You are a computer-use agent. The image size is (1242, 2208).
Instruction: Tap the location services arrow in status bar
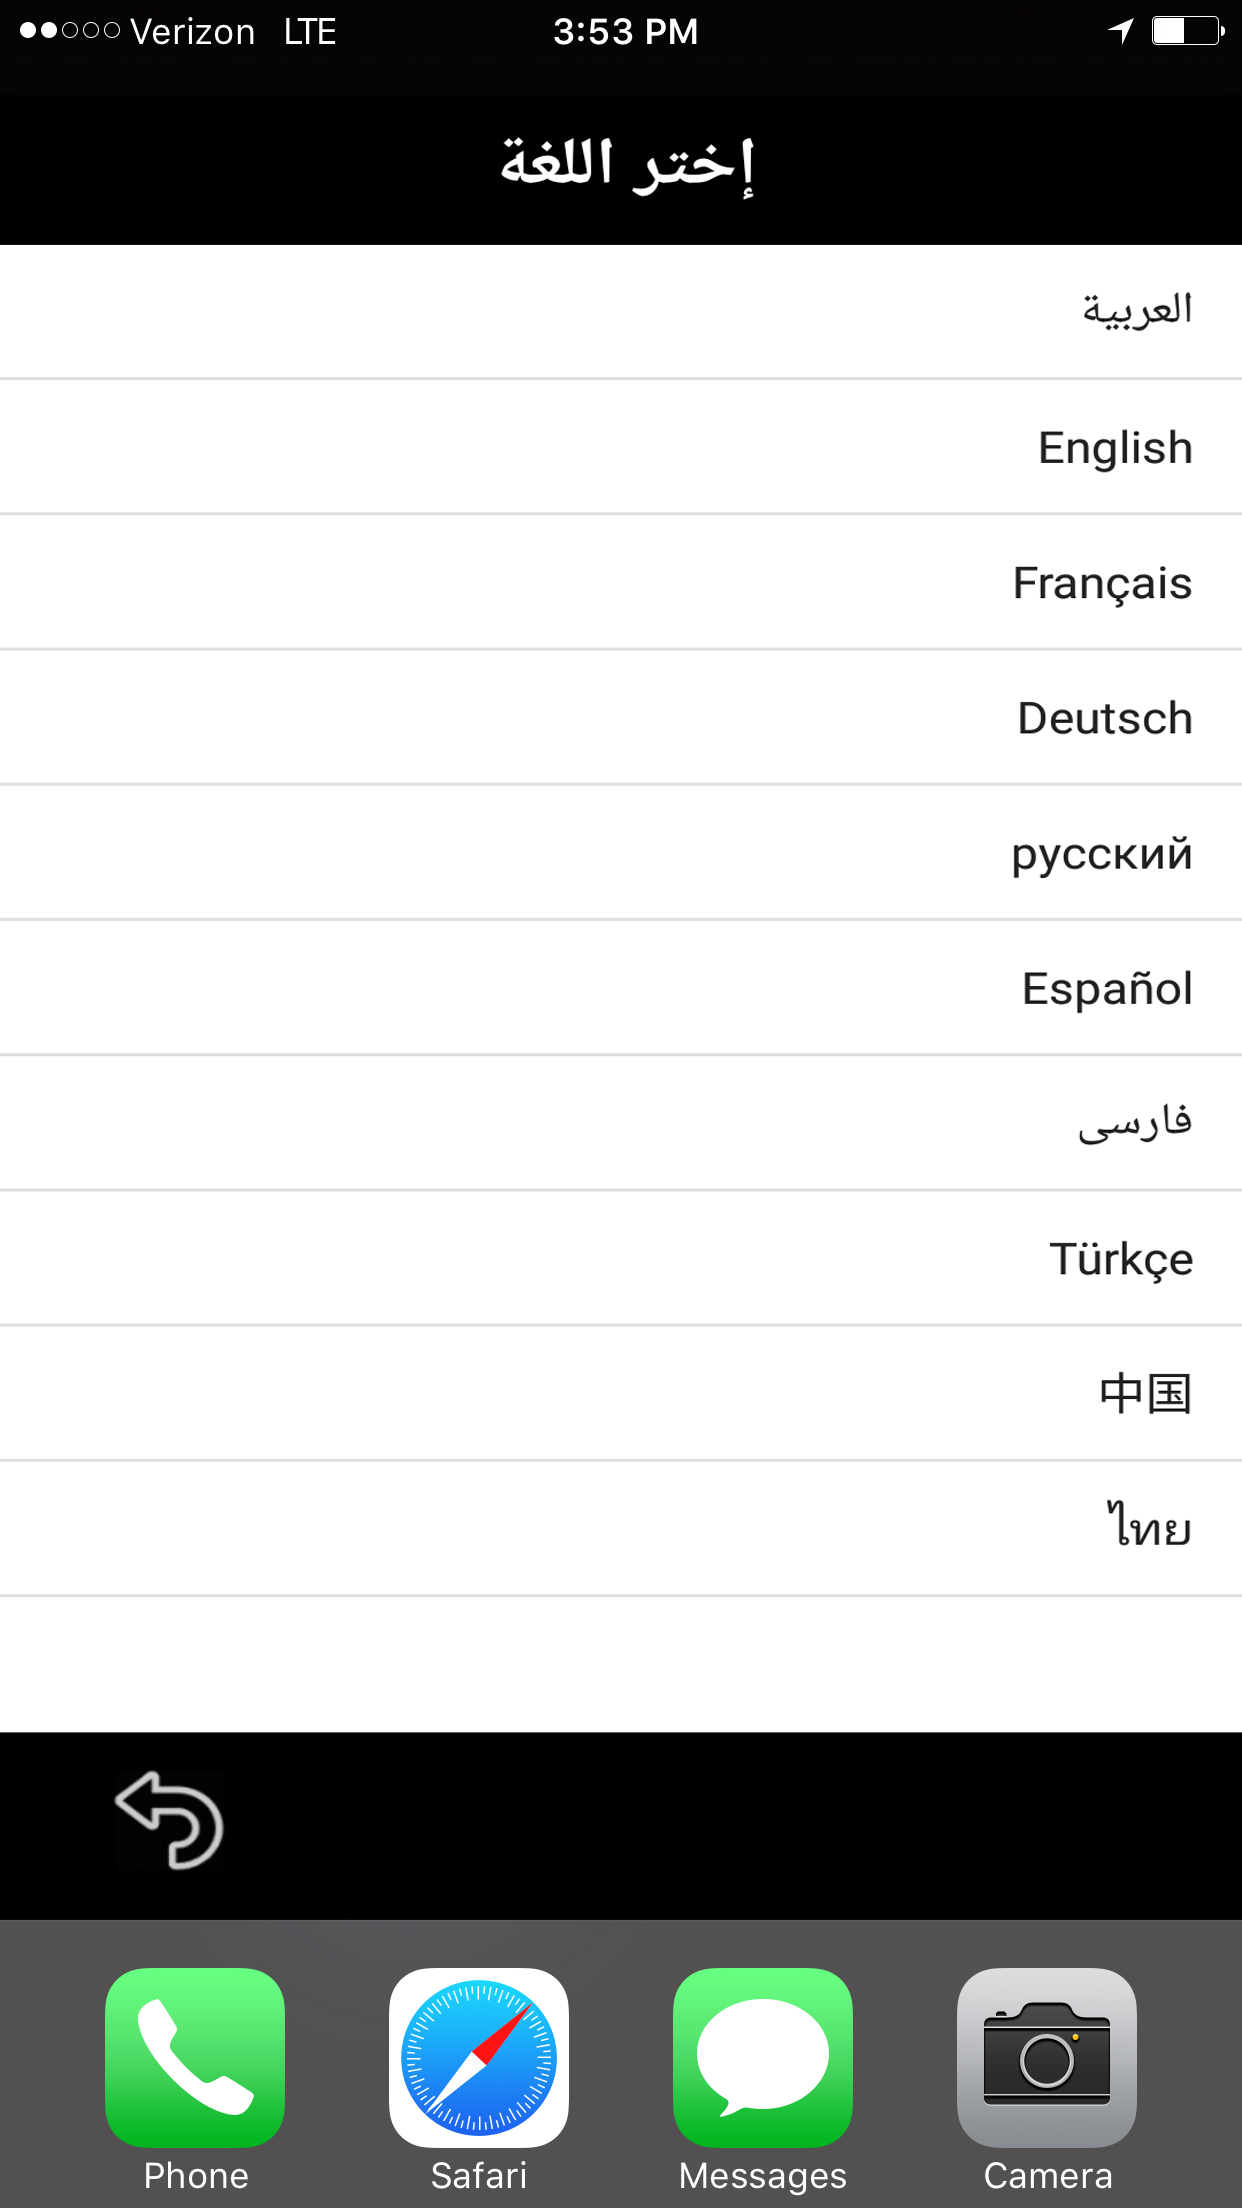coord(1120,31)
